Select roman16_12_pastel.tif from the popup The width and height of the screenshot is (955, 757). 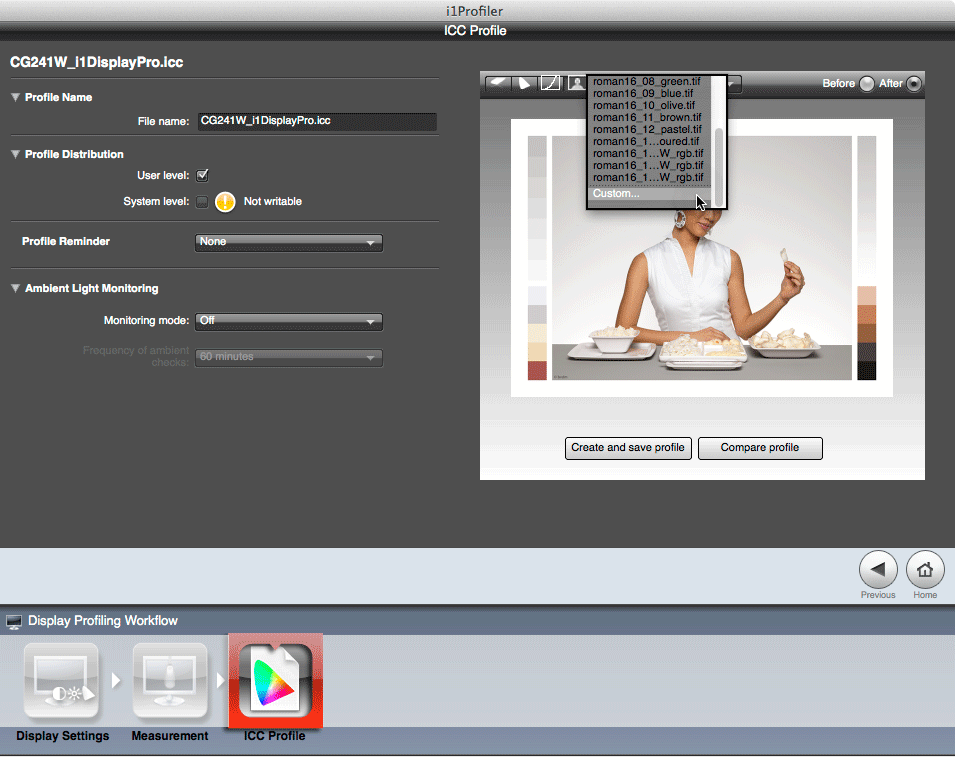(647, 130)
